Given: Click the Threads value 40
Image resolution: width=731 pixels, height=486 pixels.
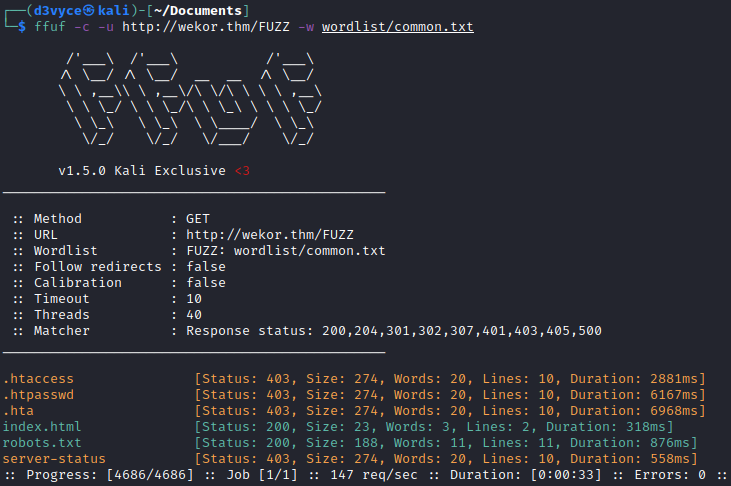Looking at the screenshot, I should pyautogui.click(x=193, y=315).
